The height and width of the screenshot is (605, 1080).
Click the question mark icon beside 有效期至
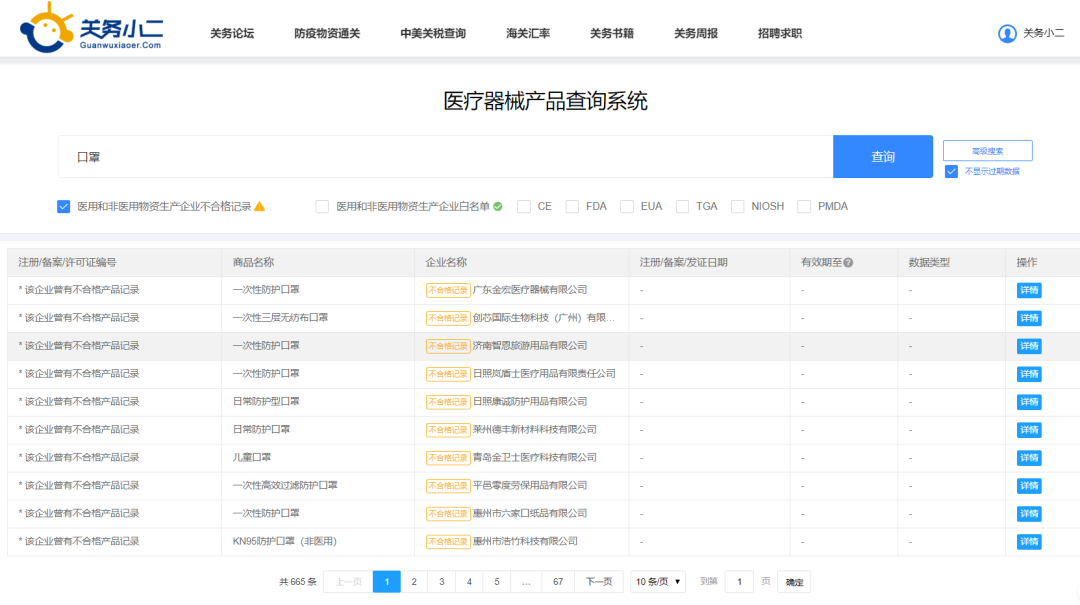(x=848, y=263)
